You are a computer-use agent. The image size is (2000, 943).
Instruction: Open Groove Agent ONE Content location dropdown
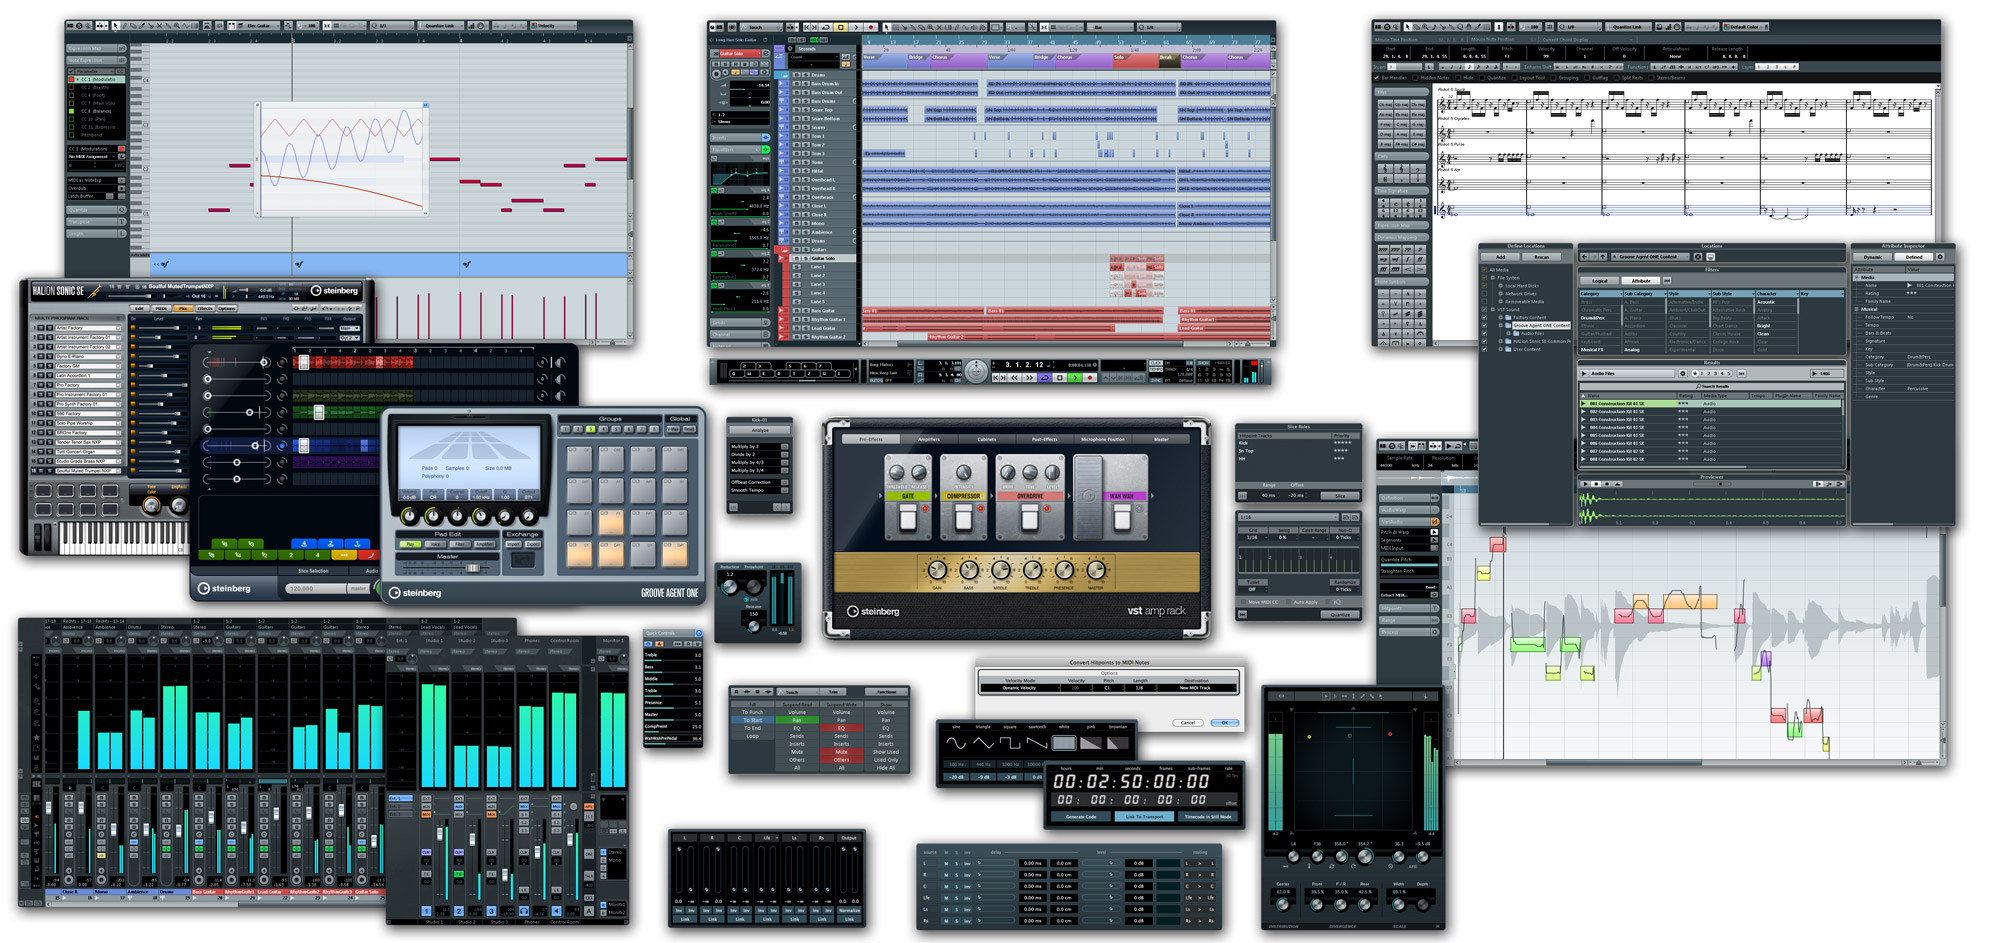coord(1650,257)
